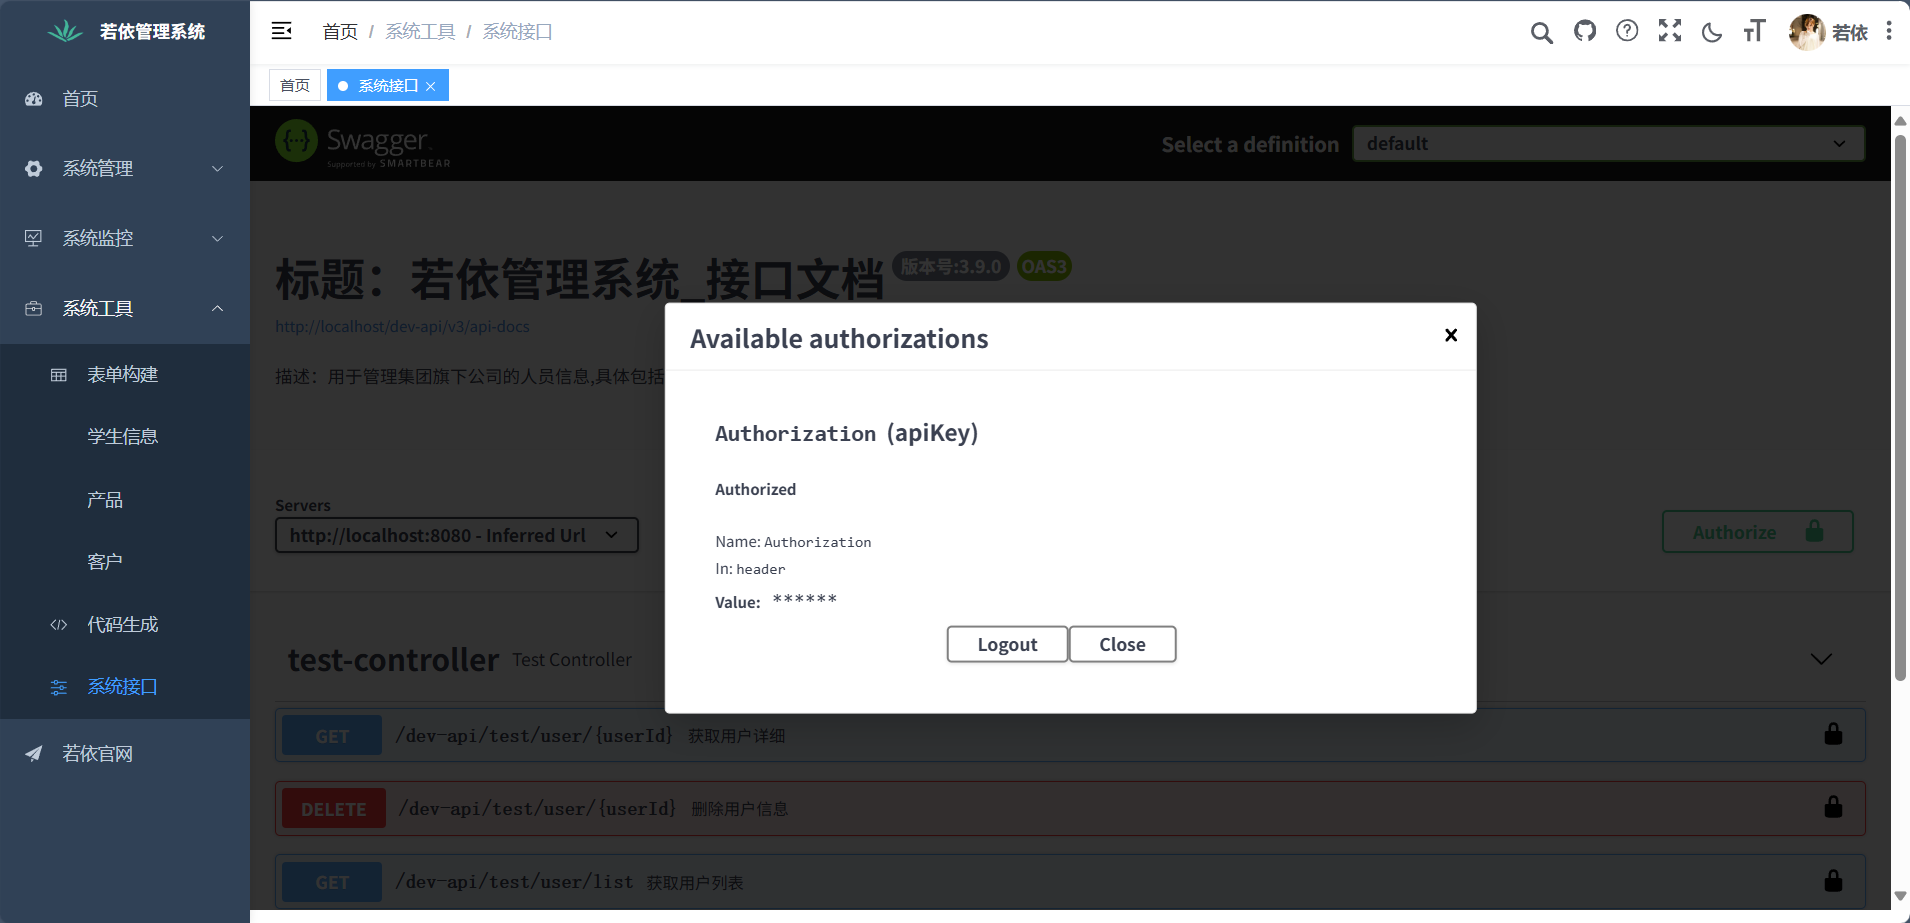
Task: Open the 若依官网 sidebar link
Action: point(125,754)
